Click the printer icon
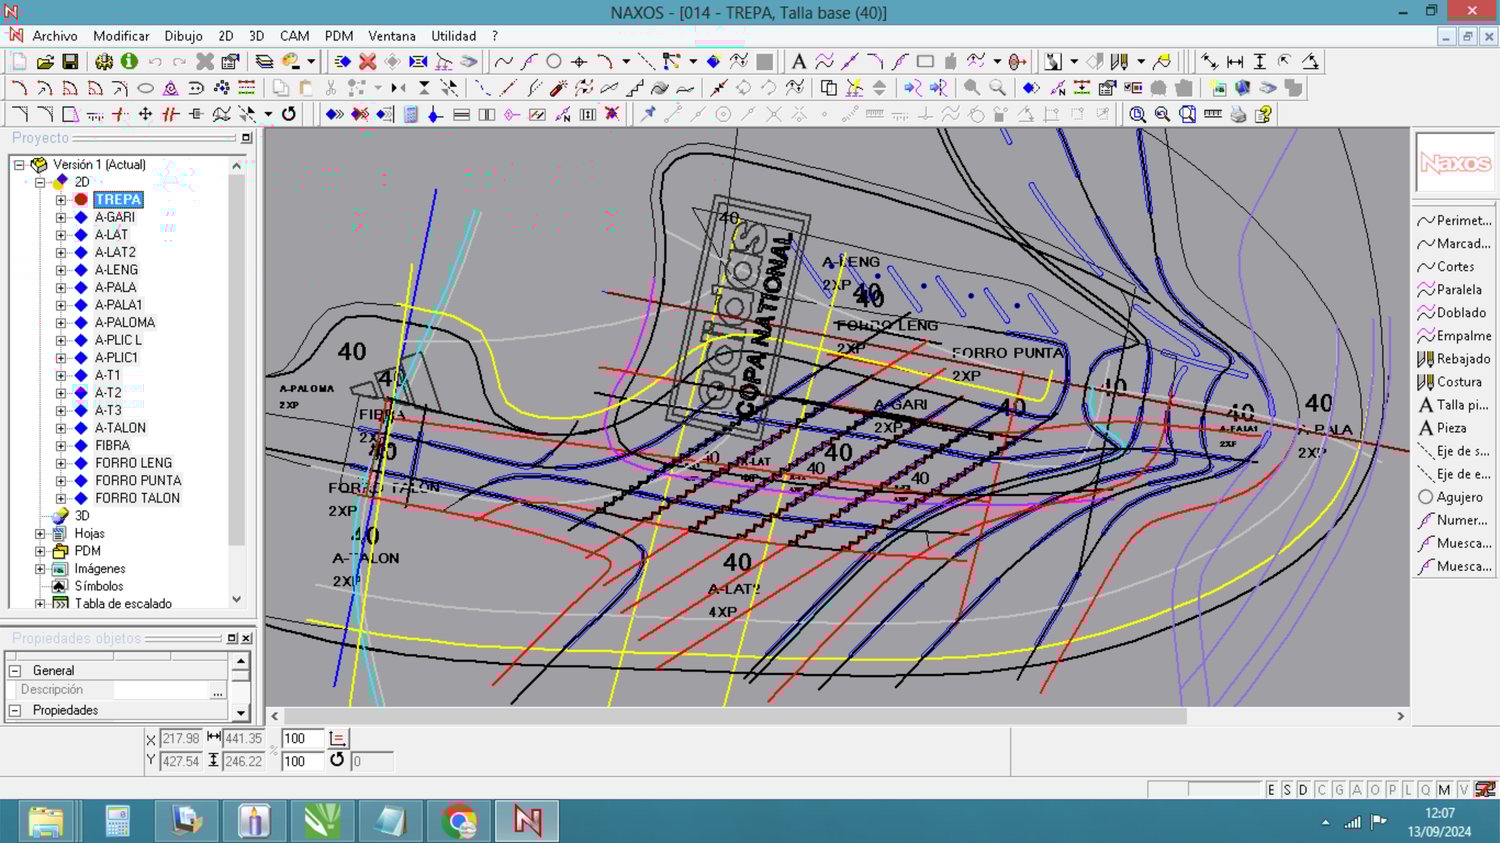Viewport: 1500px width, 843px height. click(x=1238, y=114)
